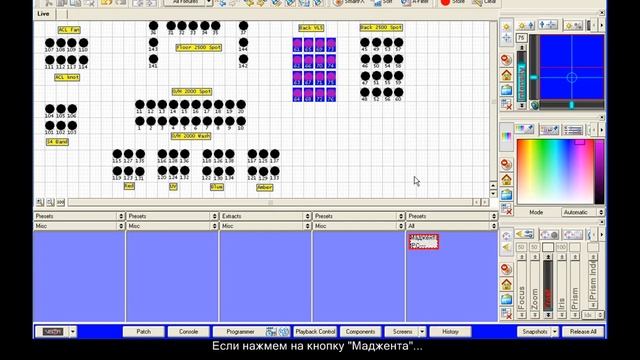Click the vertical Intensity slider
This screenshot has width=640, height=360.
pos(522,76)
